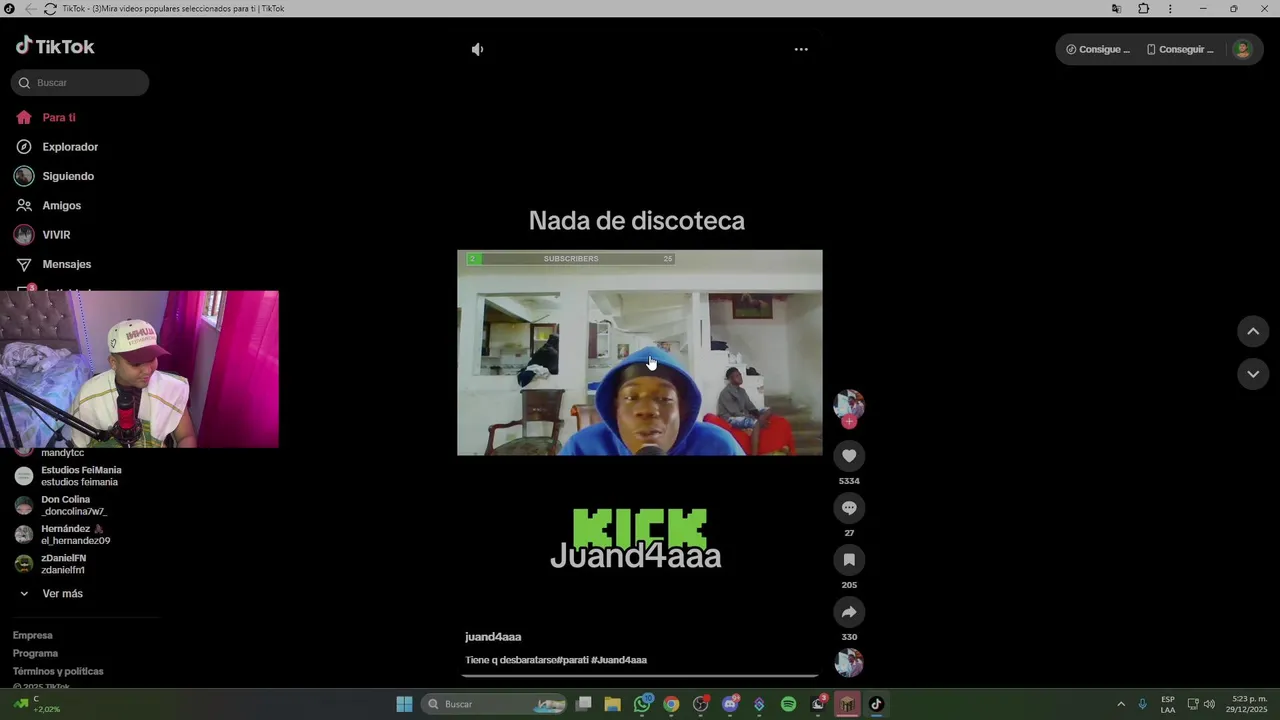Image resolution: width=1280 pixels, height=720 pixels.
Task: Open comments with the speech bubble icon
Action: point(849,508)
